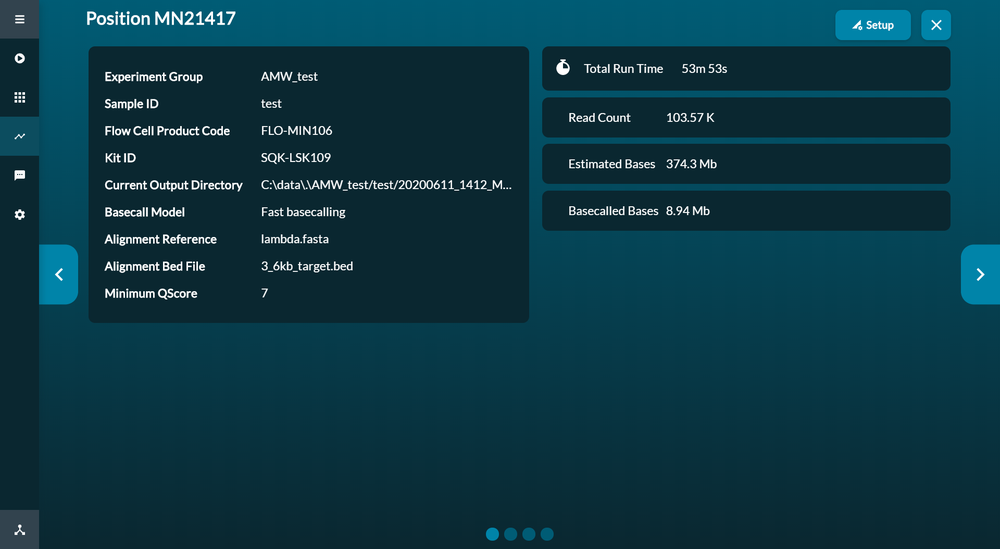
Task: Click the Experiment Group label
Action: click(154, 77)
